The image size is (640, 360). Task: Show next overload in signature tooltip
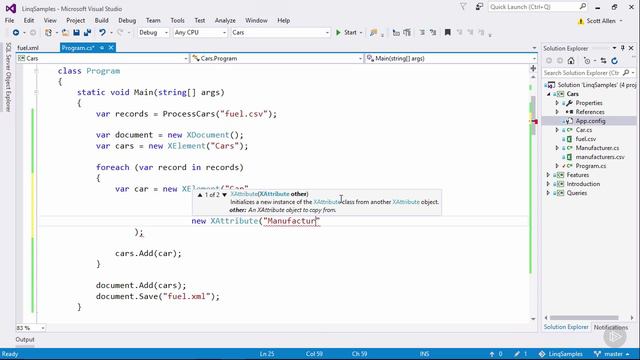[x=224, y=195]
